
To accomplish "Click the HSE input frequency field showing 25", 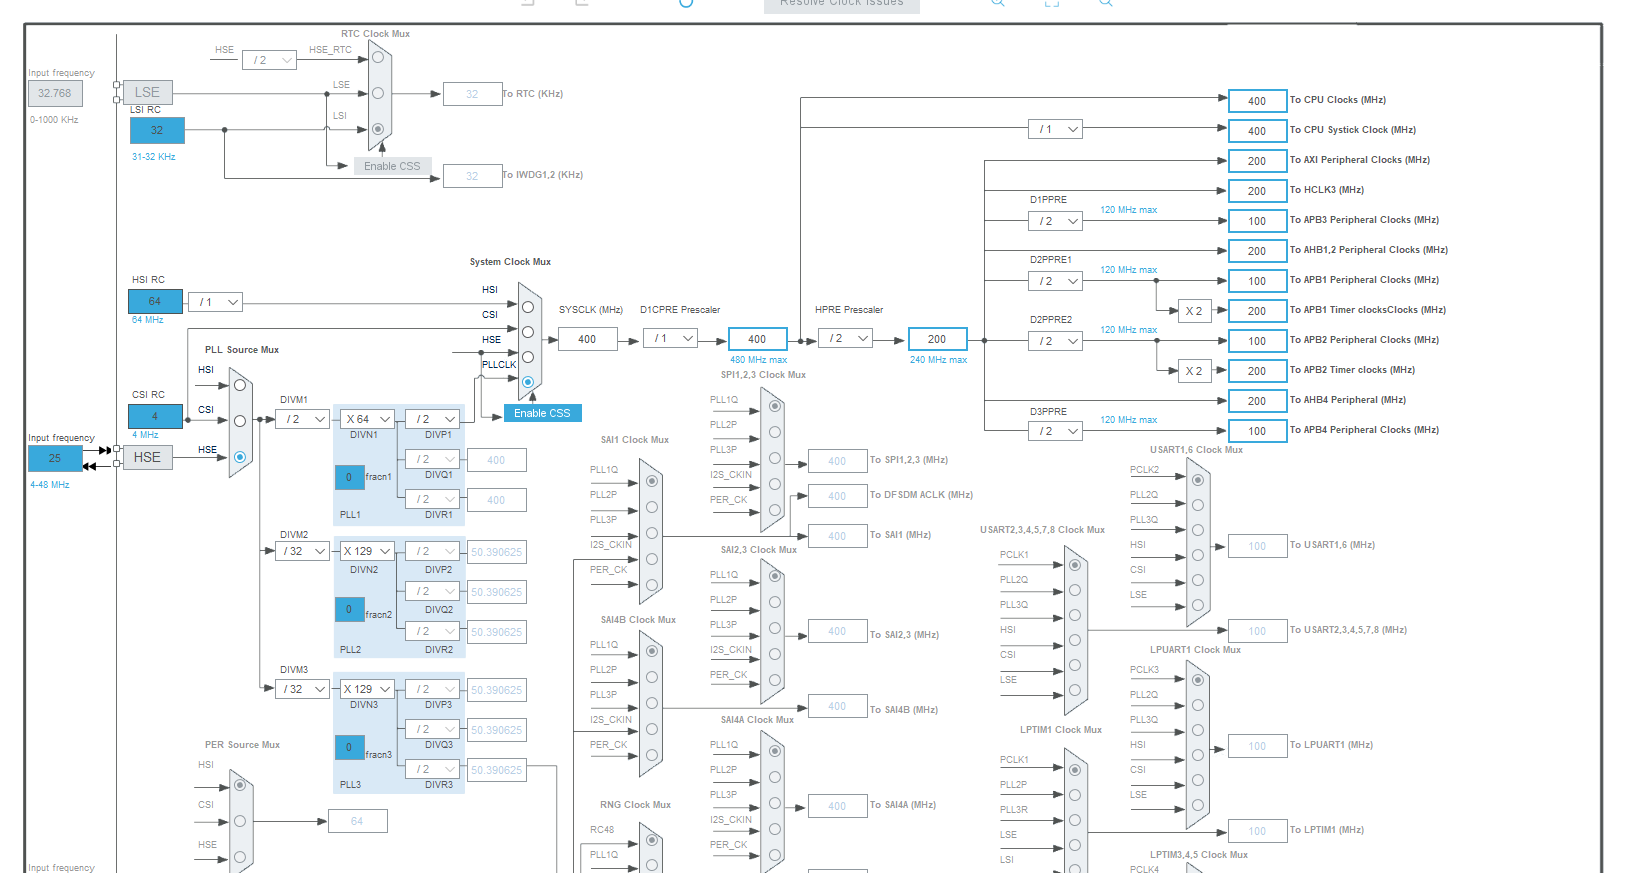I will point(55,458).
